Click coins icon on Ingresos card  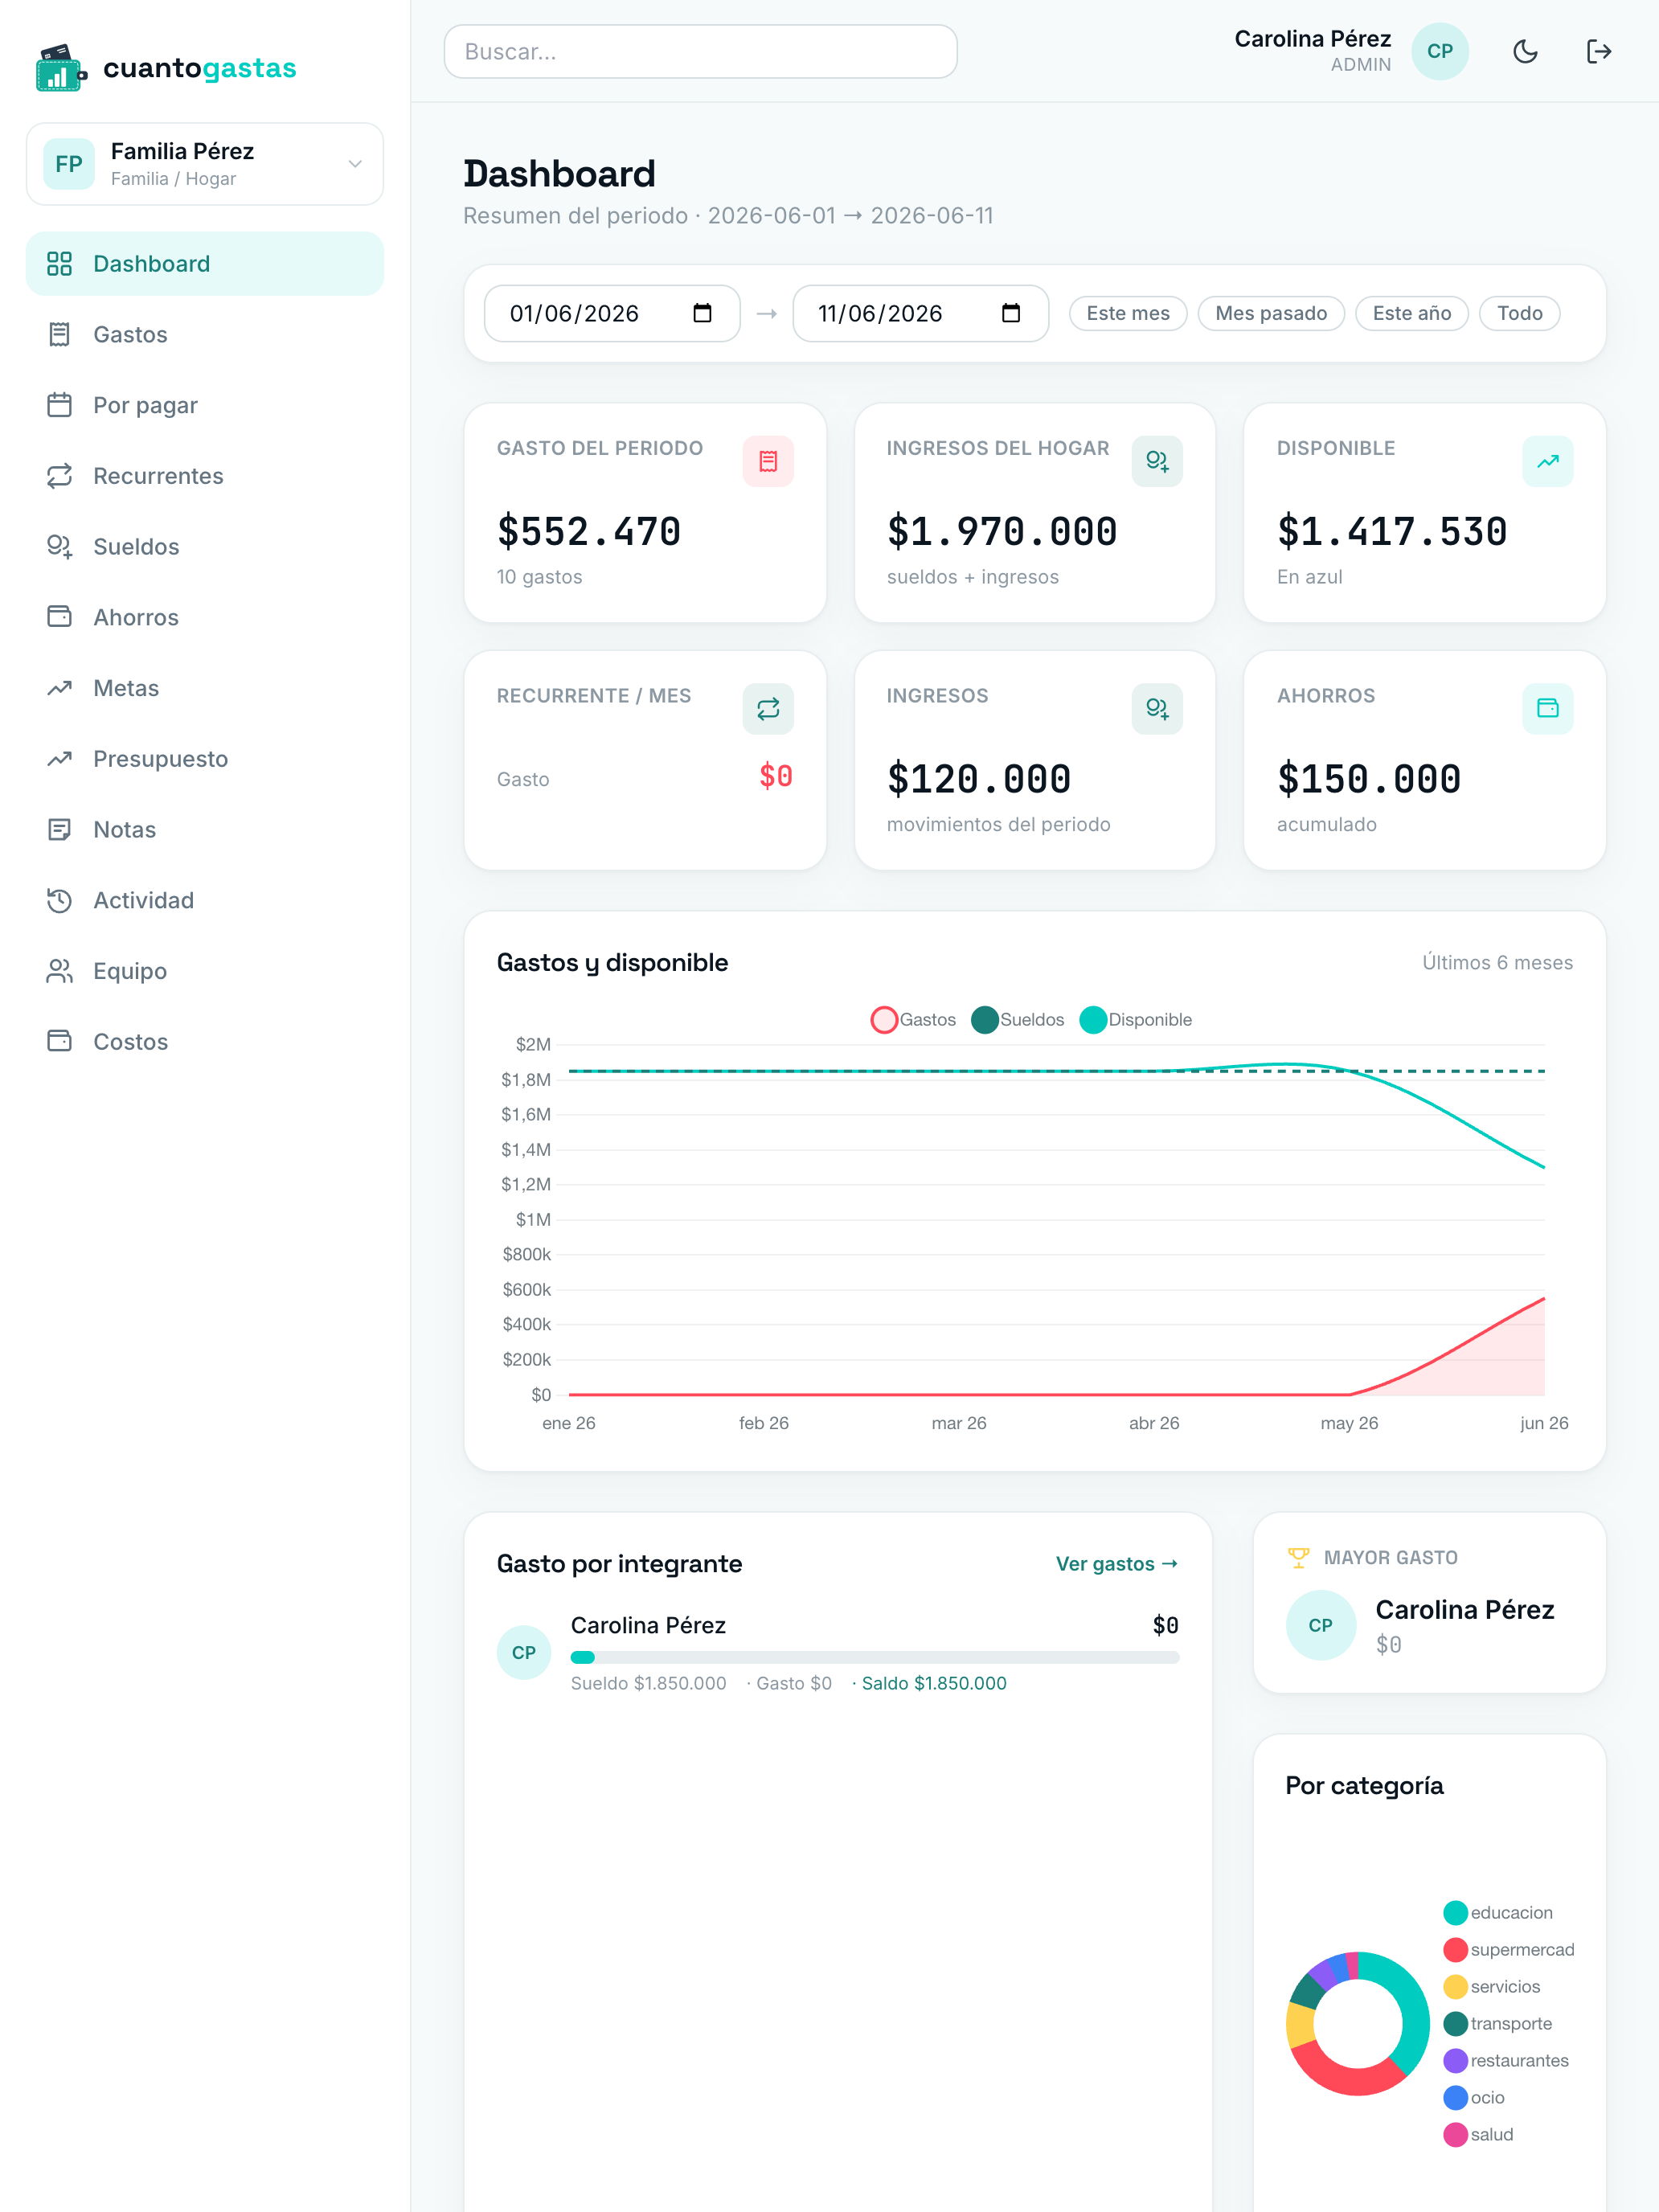click(1157, 709)
